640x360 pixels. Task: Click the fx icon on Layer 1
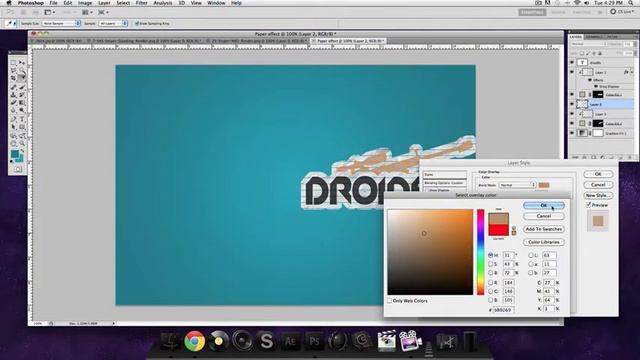tap(626, 72)
